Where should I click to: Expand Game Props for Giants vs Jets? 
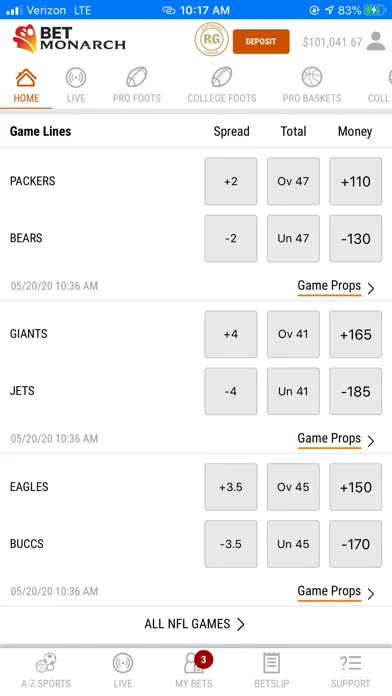(336, 439)
